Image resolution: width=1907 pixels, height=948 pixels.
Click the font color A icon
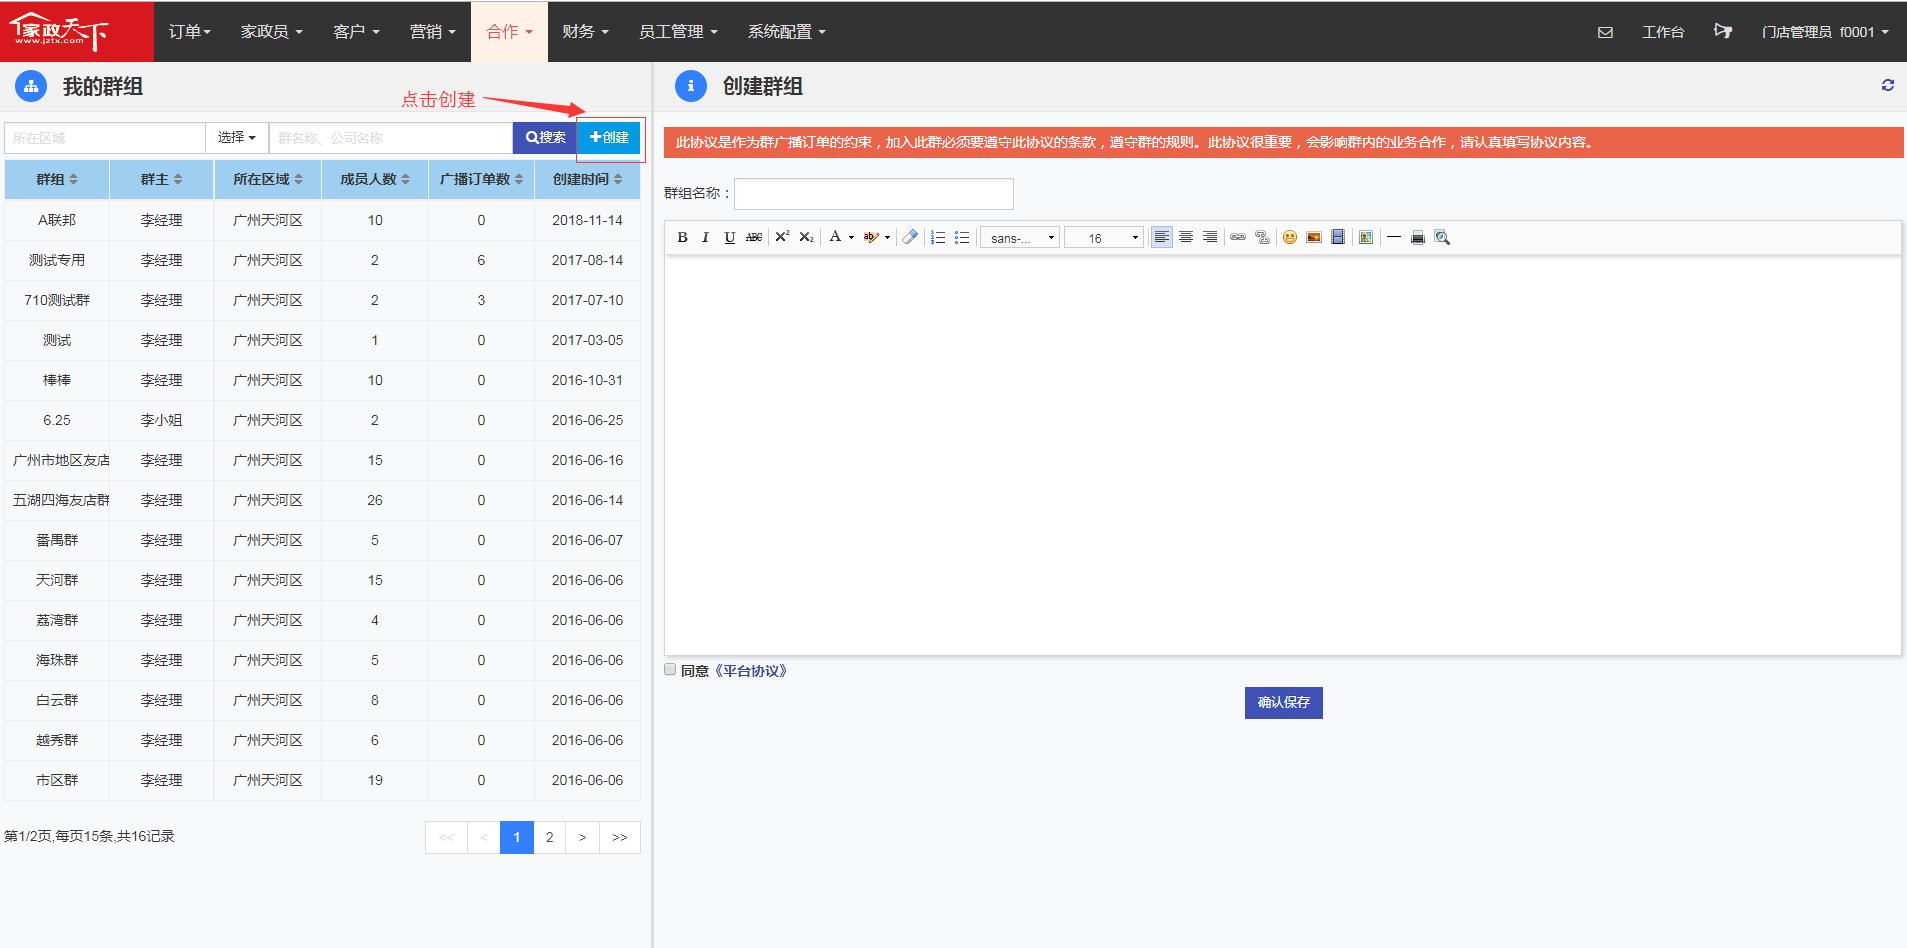835,237
